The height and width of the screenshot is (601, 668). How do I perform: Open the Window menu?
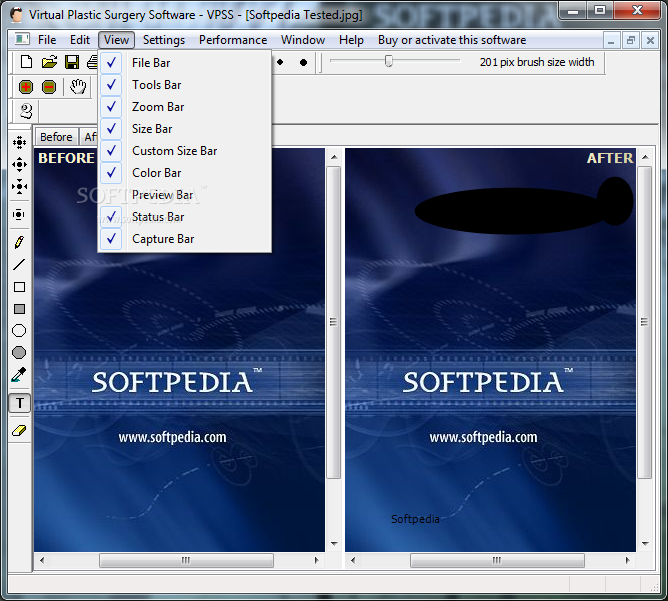pos(303,40)
